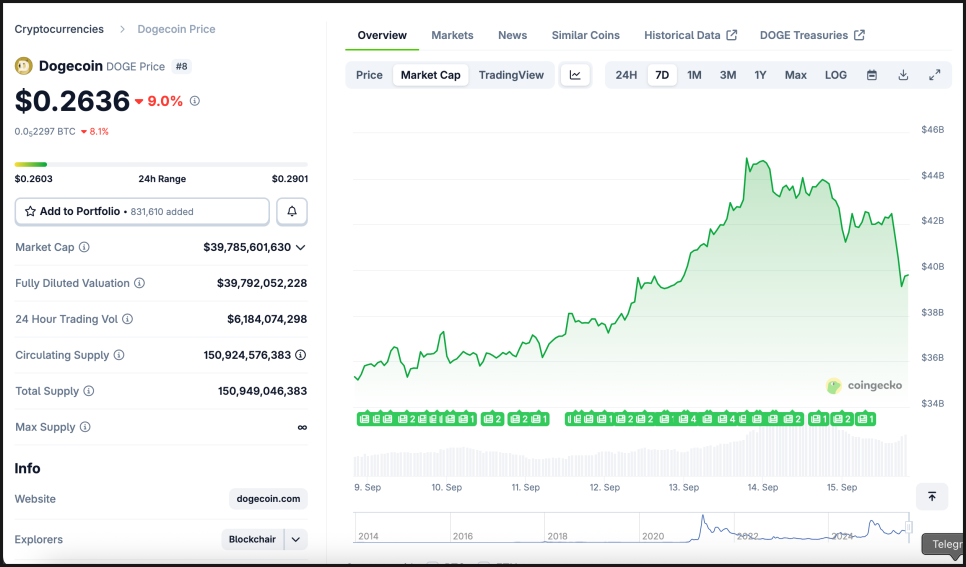
Task: Set chart range to 24H
Action: coord(626,75)
